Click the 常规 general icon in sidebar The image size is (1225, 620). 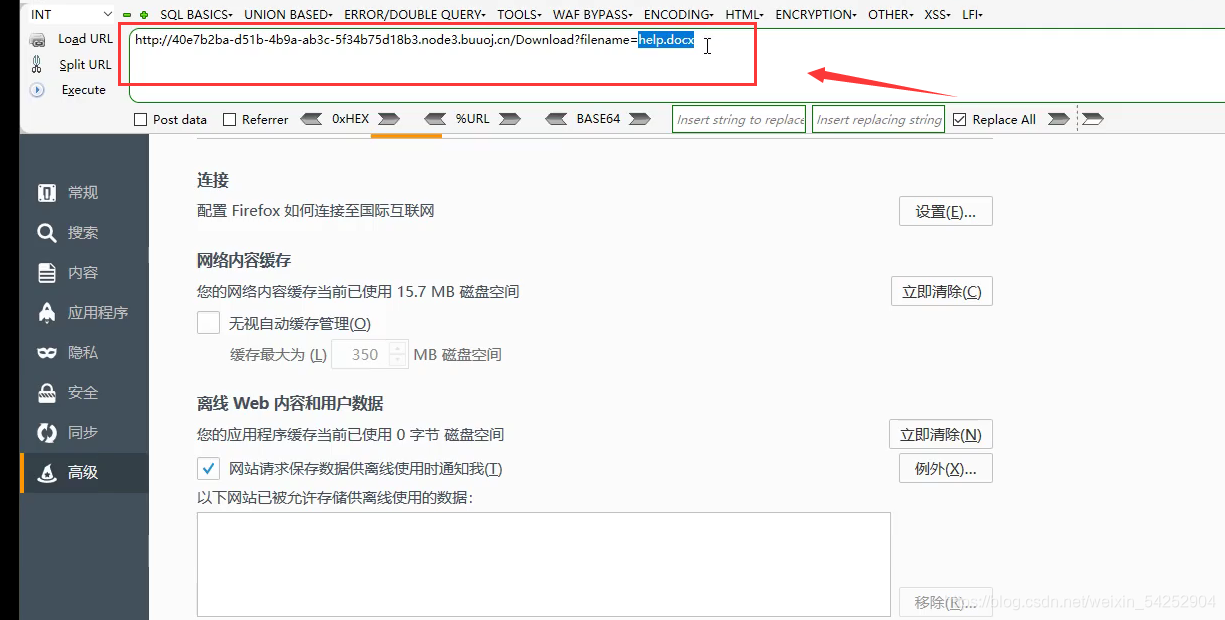pos(47,192)
